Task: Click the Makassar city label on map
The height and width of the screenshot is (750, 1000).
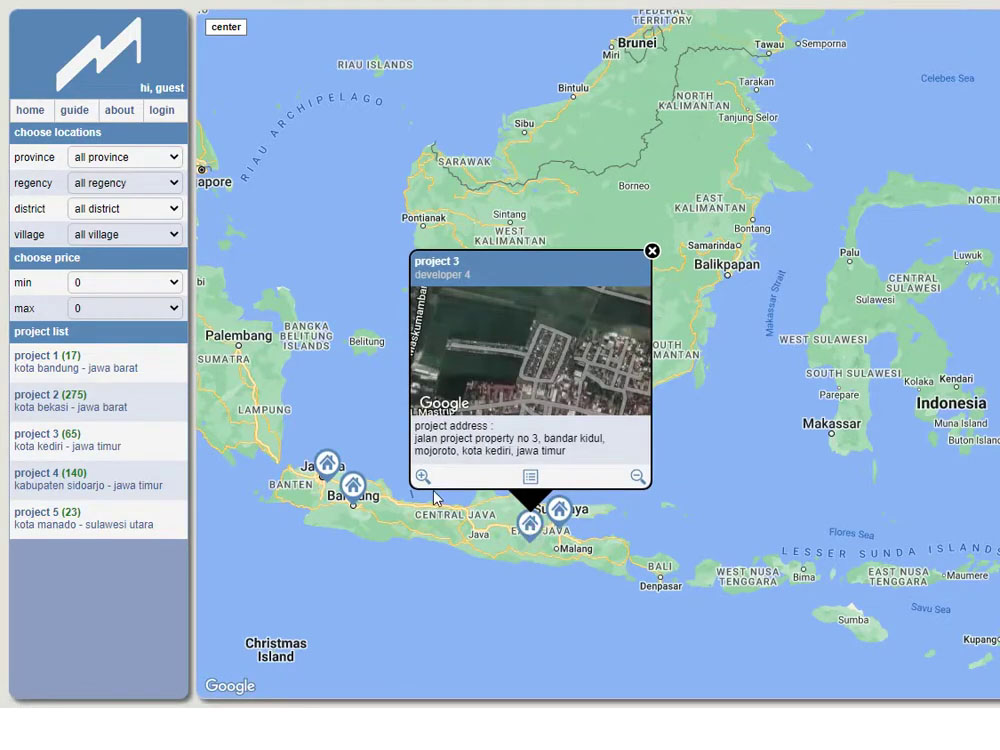Action: click(x=832, y=423)
